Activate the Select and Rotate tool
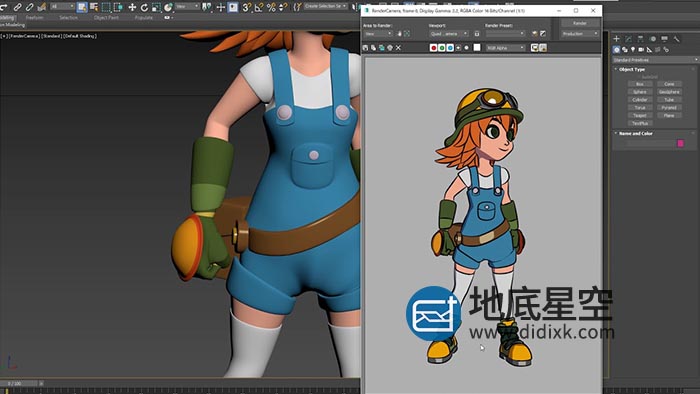The image size is (700, 394). 144,7
